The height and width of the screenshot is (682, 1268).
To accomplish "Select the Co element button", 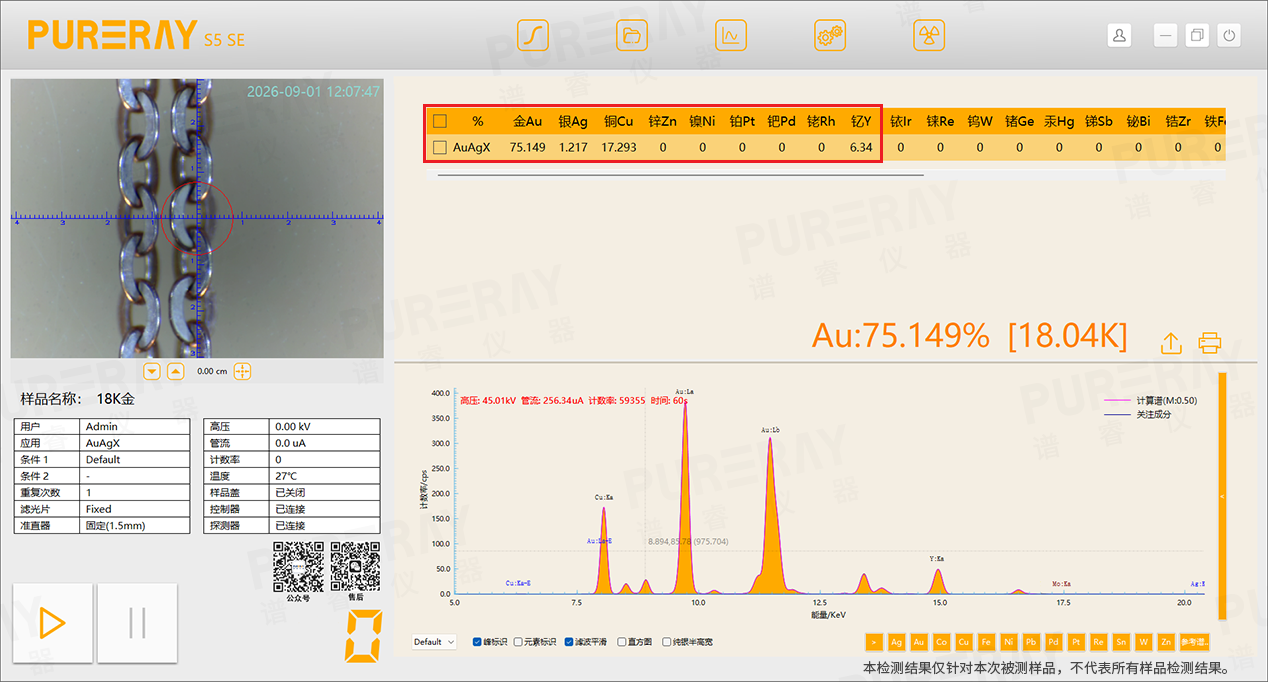I will point(942,642).
